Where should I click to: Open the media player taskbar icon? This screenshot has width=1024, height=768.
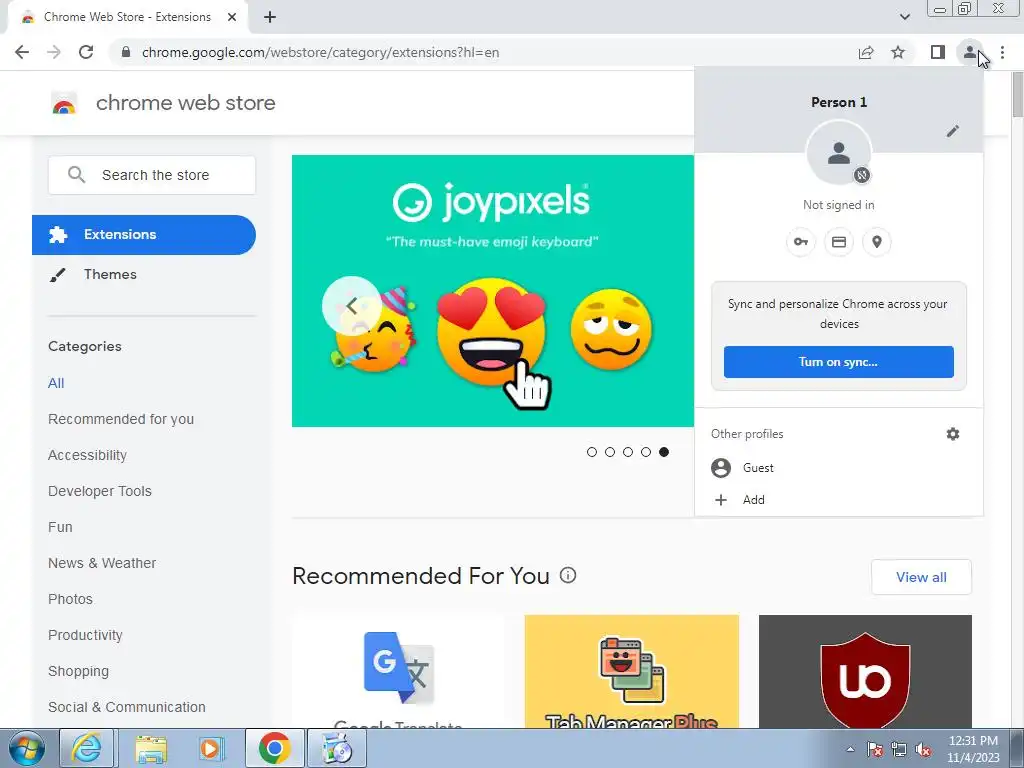211,748
